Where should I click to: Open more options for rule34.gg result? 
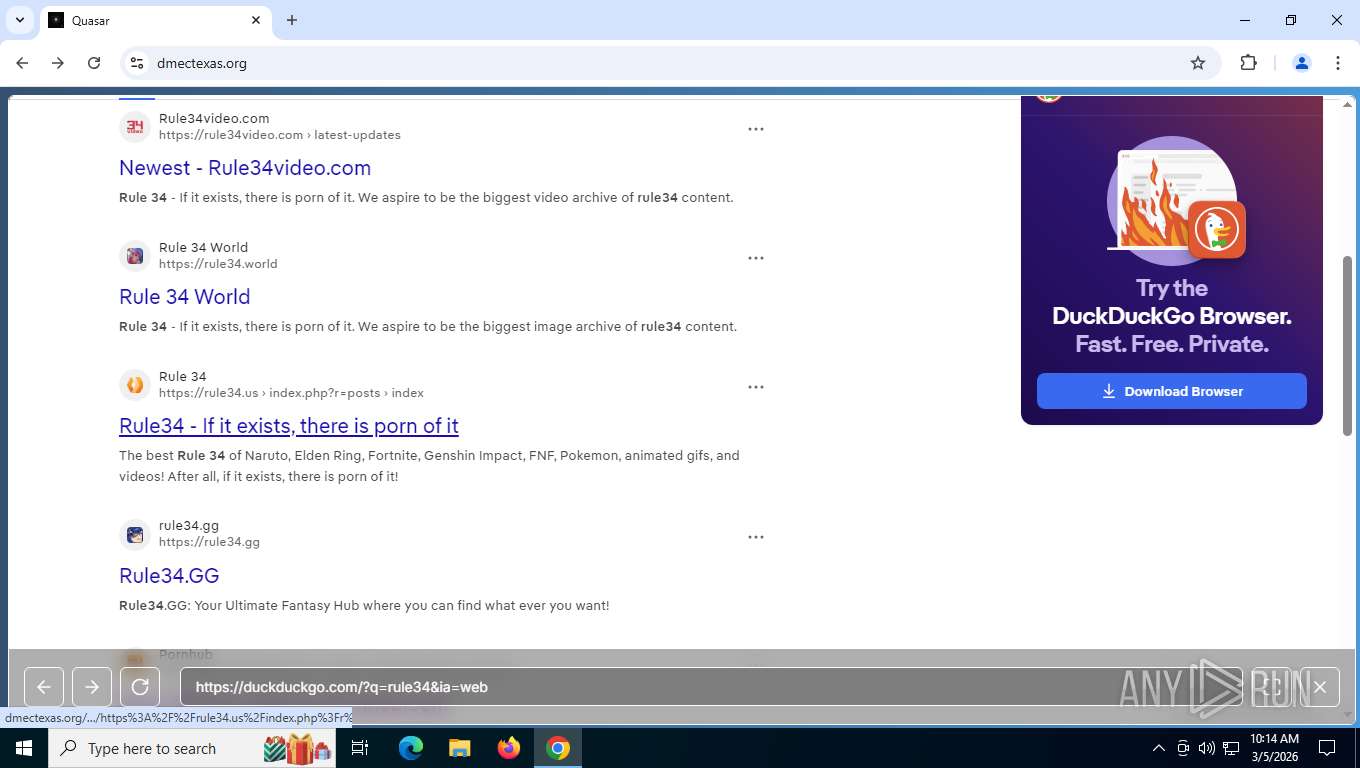756,536
